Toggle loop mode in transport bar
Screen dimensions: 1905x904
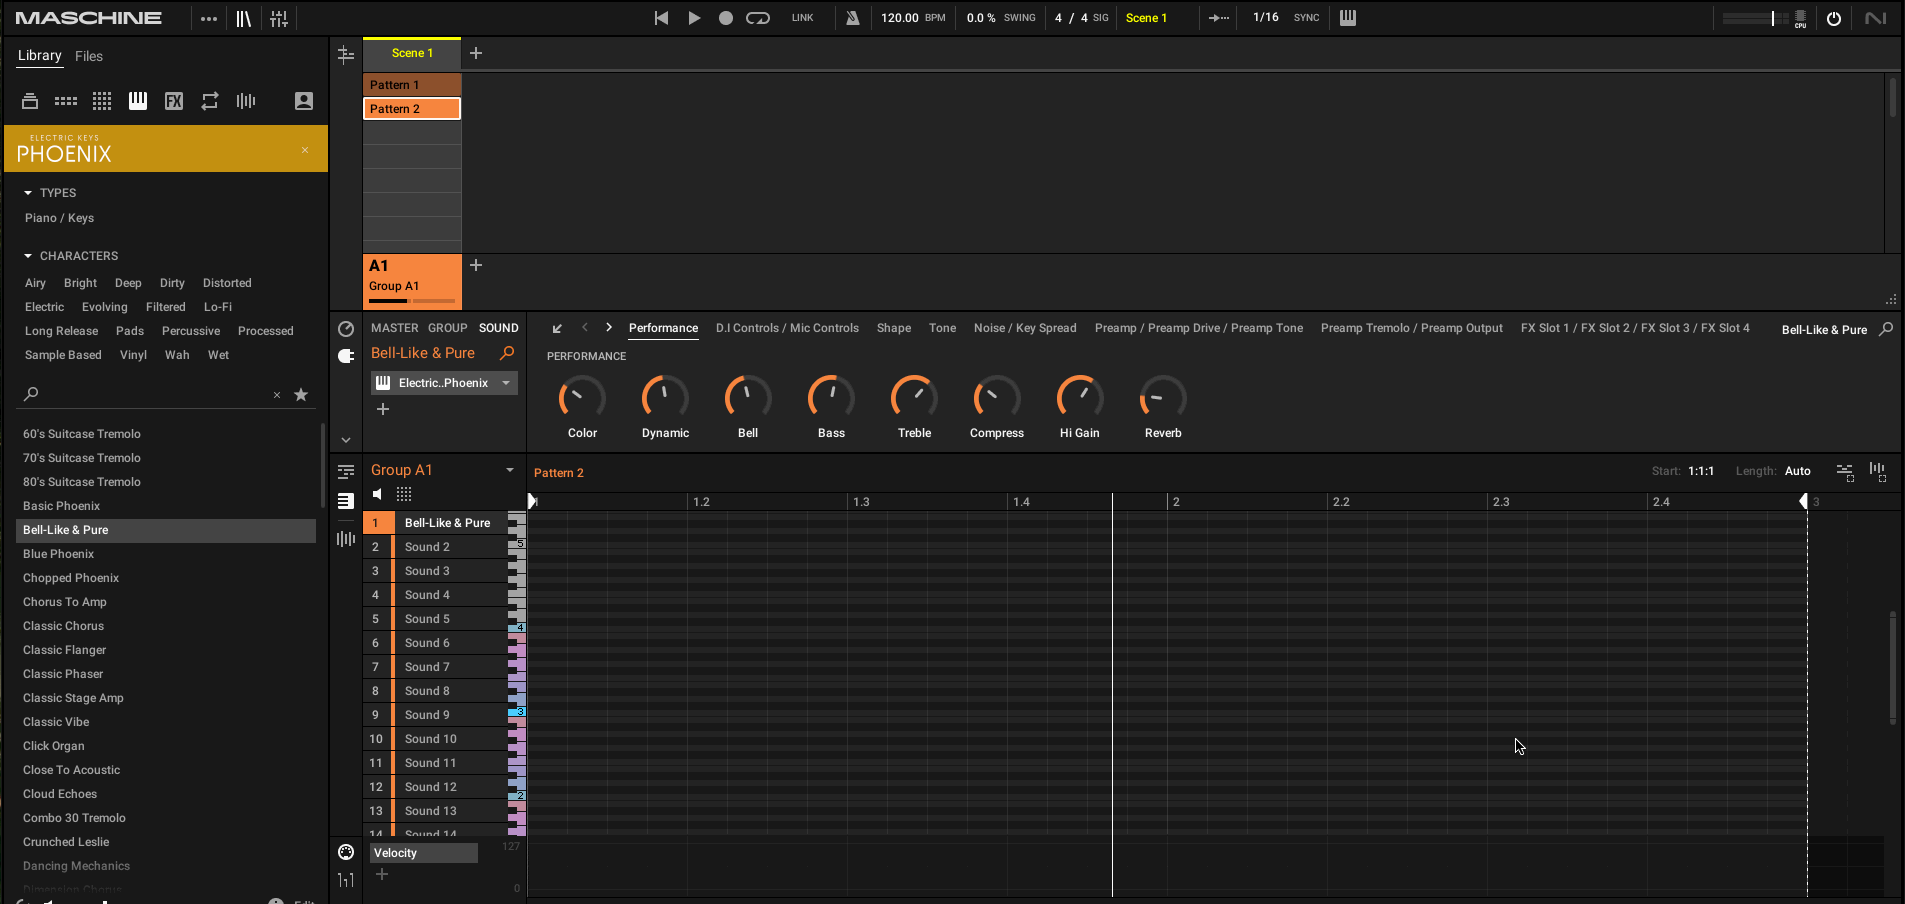(x=758, y=18)
